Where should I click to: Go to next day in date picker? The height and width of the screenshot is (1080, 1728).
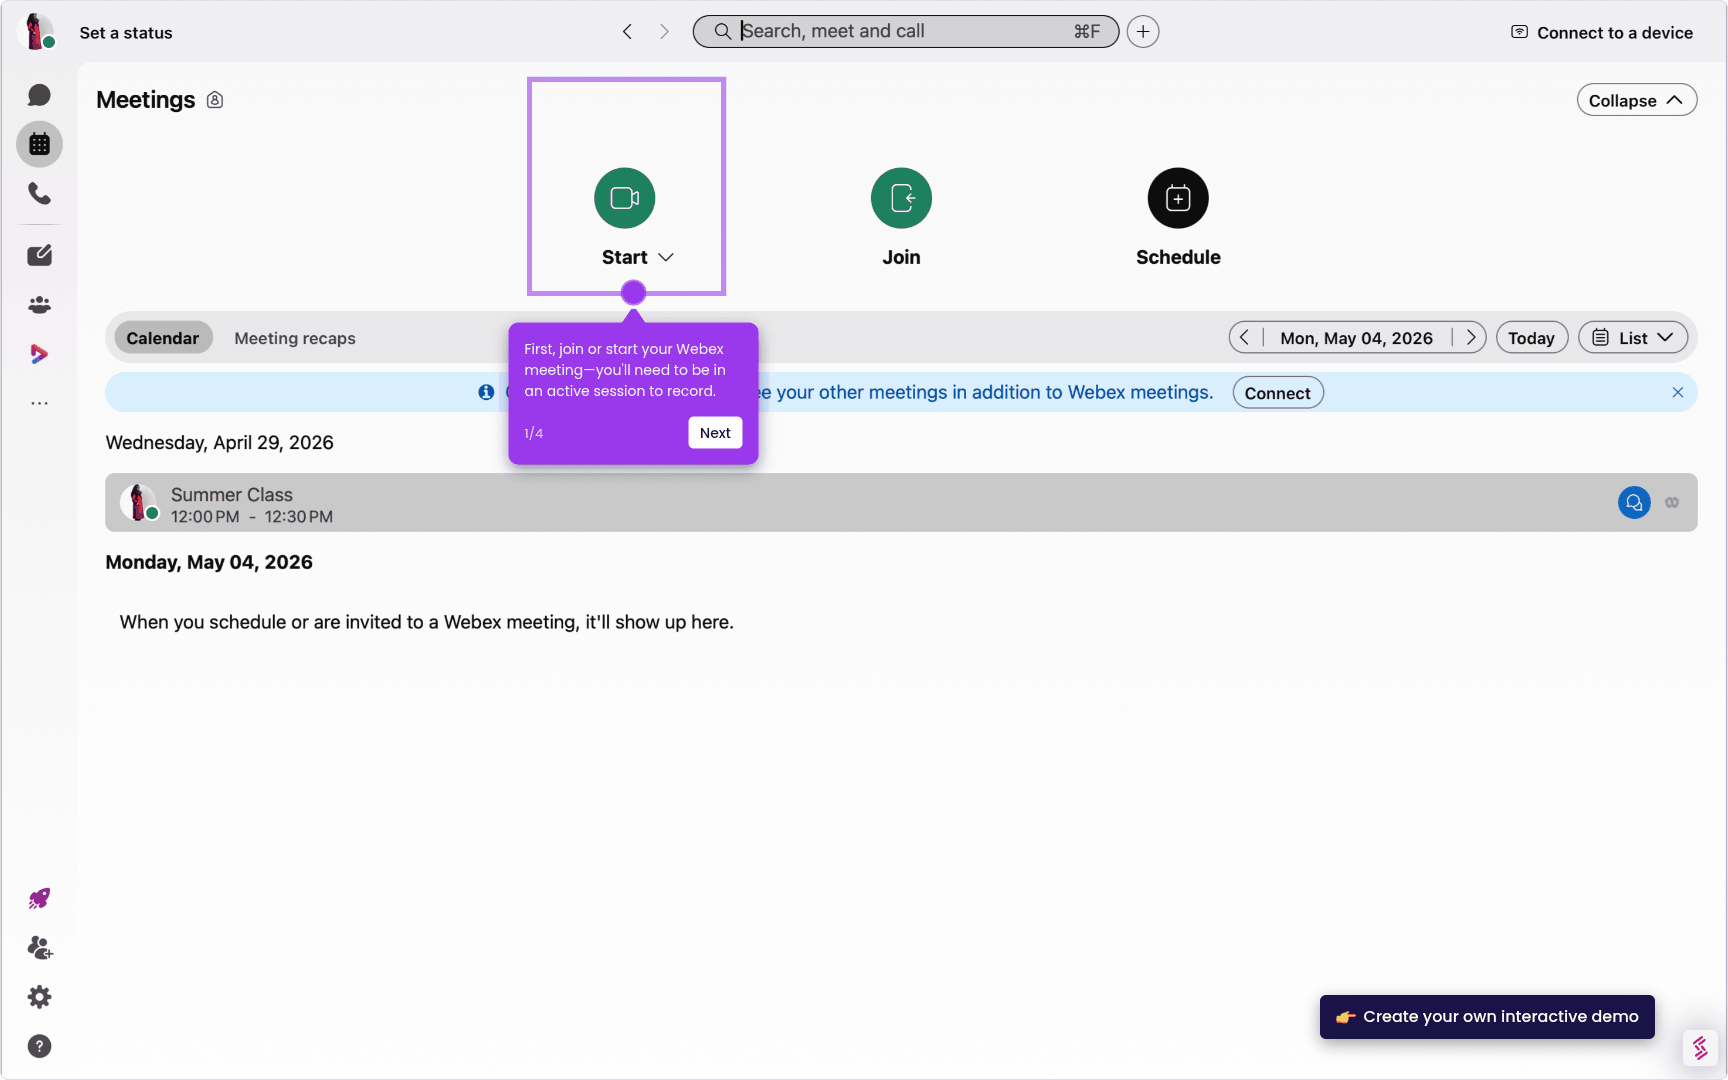coord(1470,338)
